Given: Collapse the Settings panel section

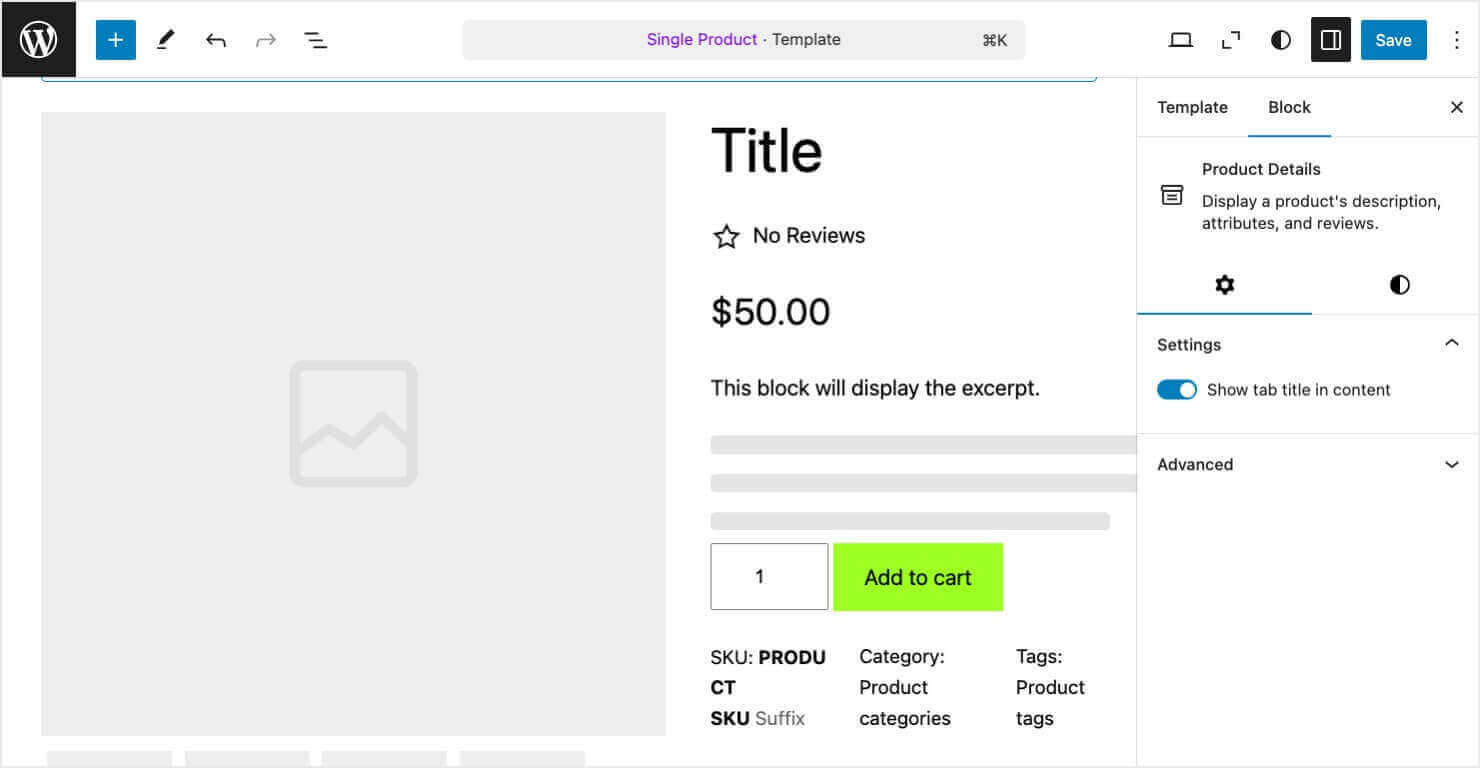Looking at the screenshot, I should point(1308,344).
